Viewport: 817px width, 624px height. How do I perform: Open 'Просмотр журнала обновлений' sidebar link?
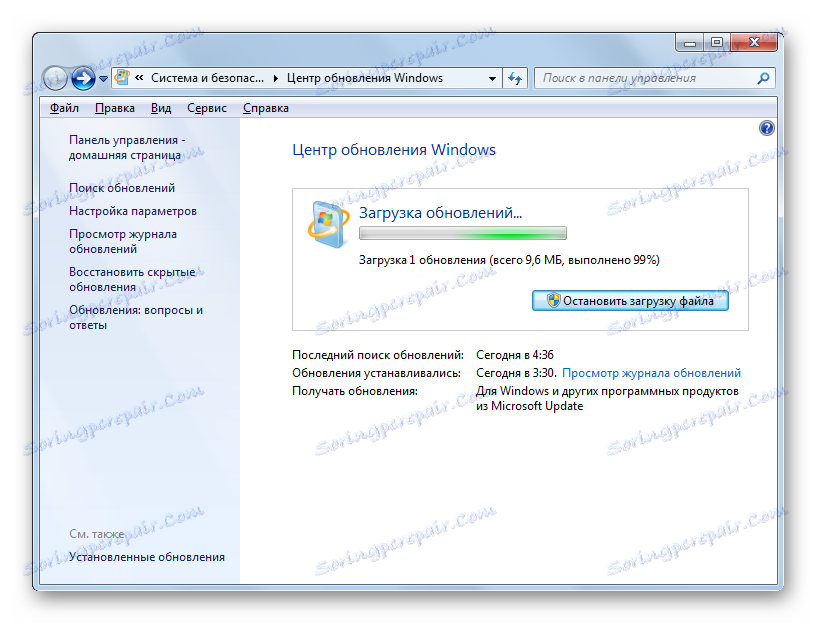[x=123, y=241]
